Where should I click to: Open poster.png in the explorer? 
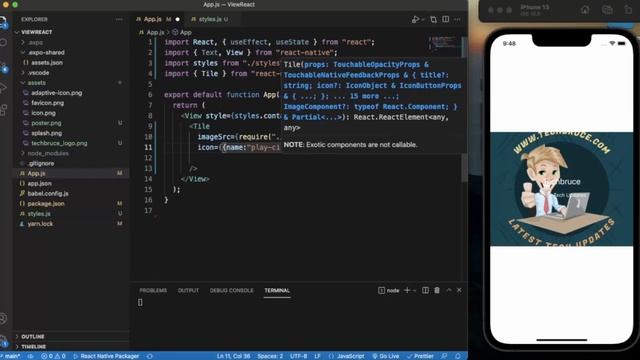46,123
